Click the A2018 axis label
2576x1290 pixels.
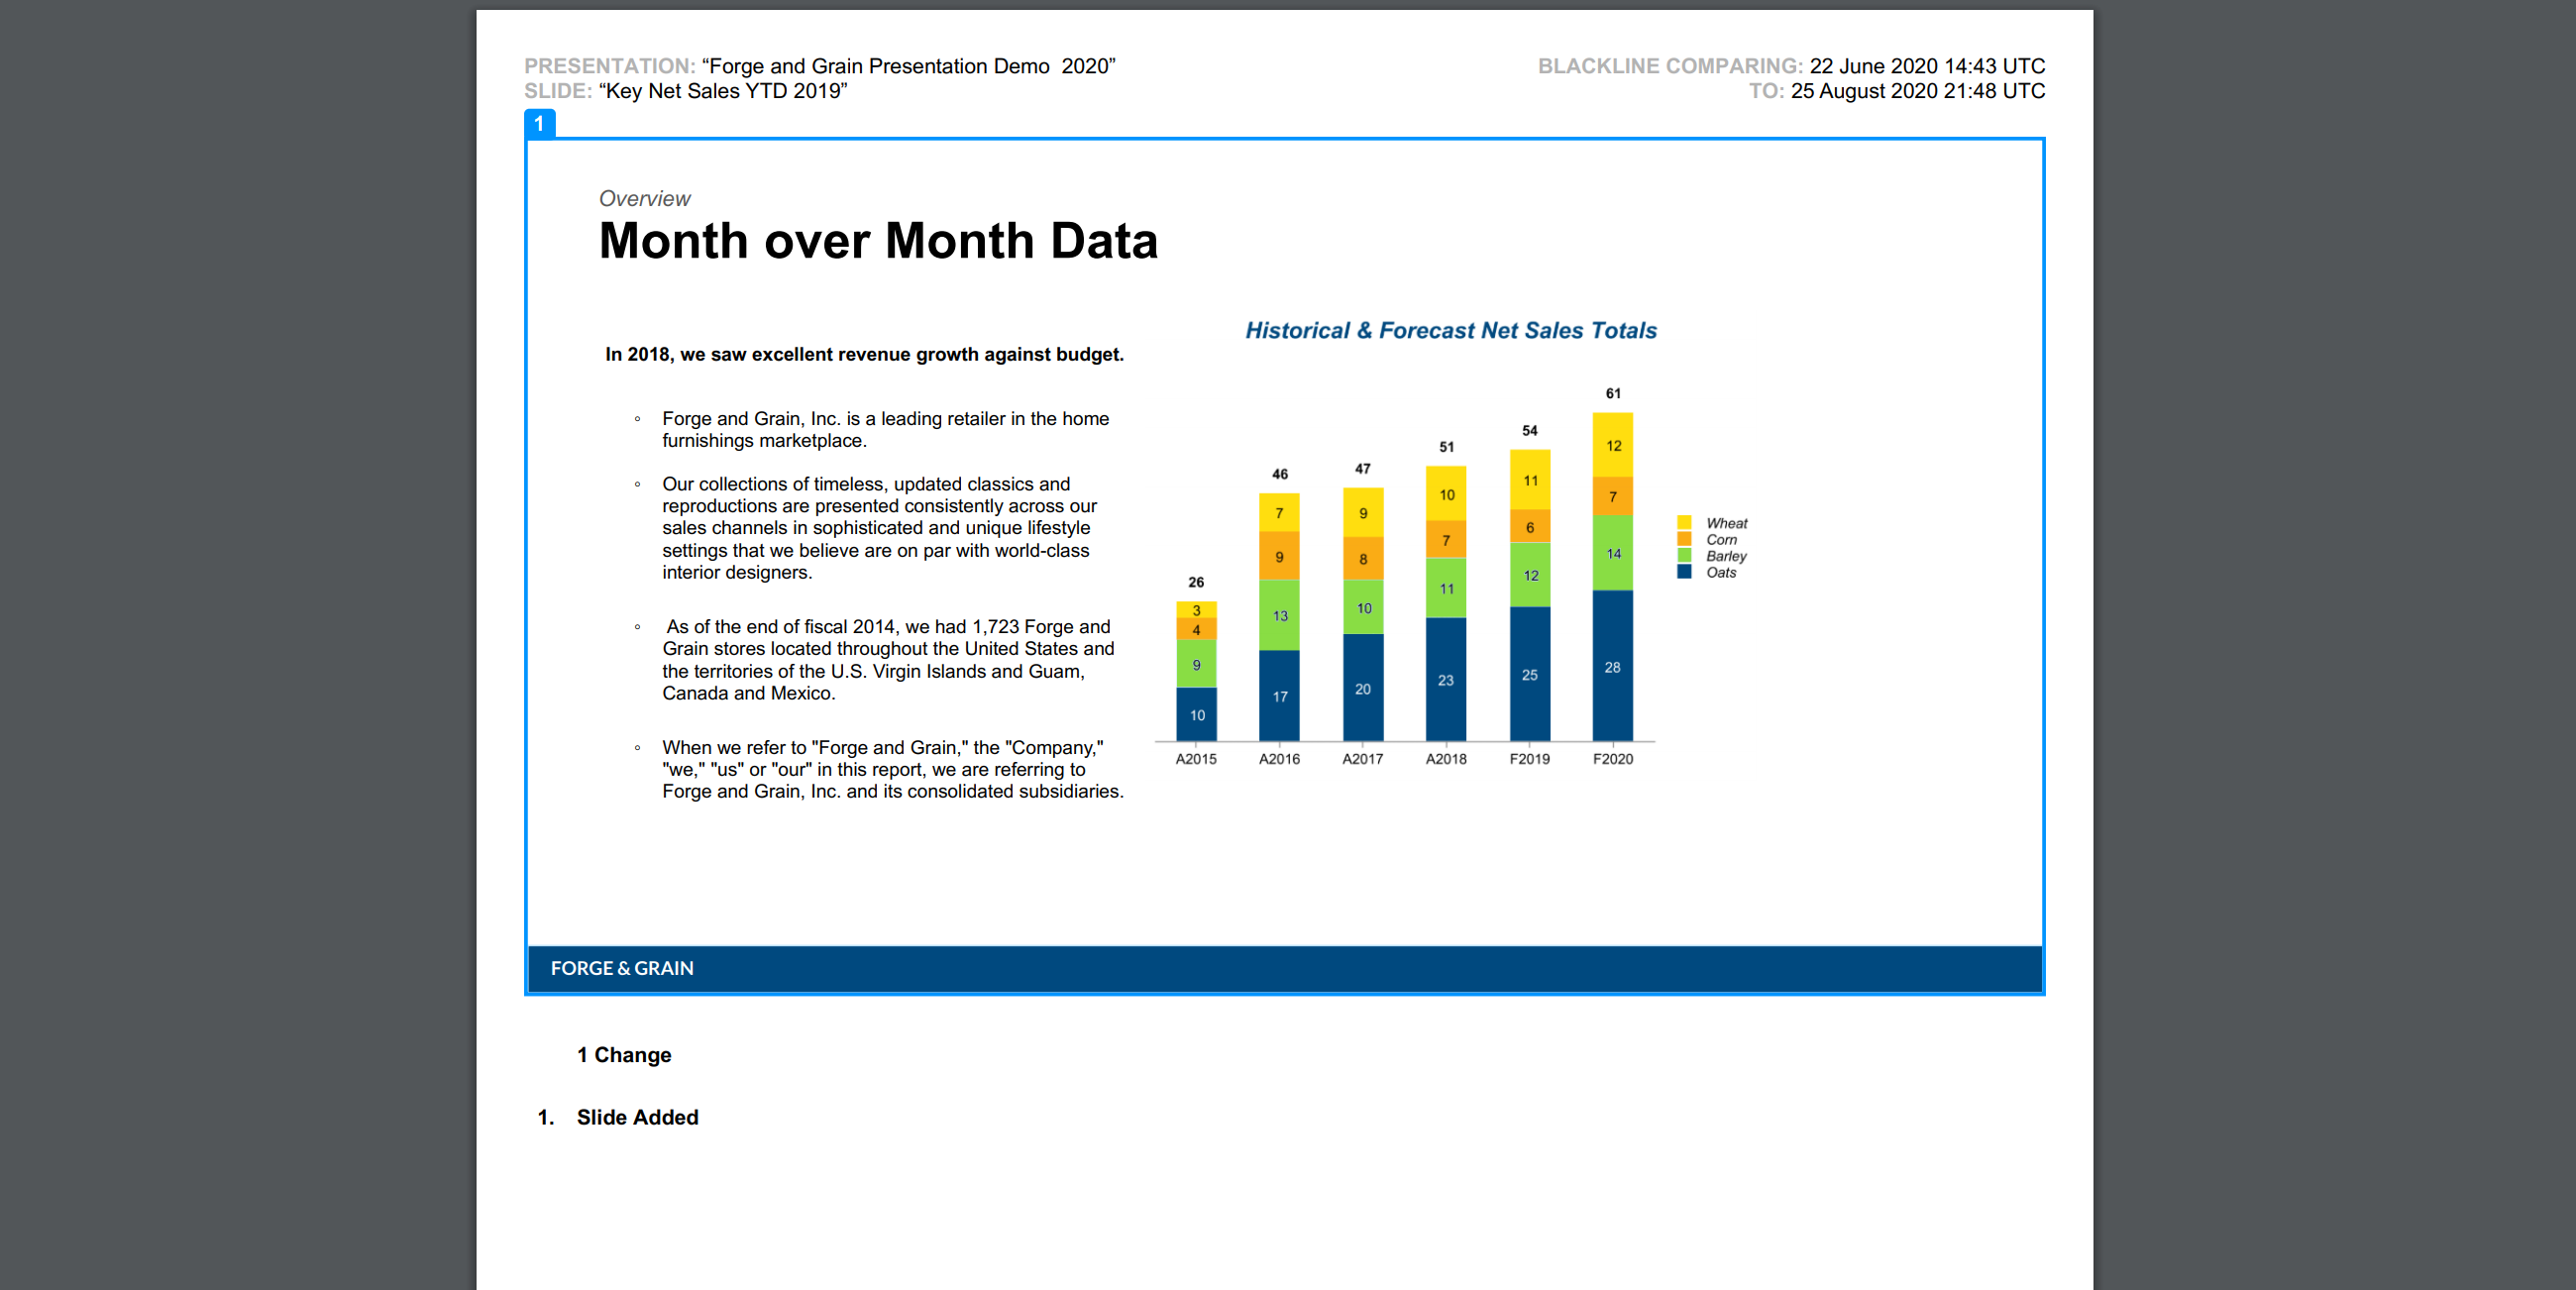[x=1445, y=759]
